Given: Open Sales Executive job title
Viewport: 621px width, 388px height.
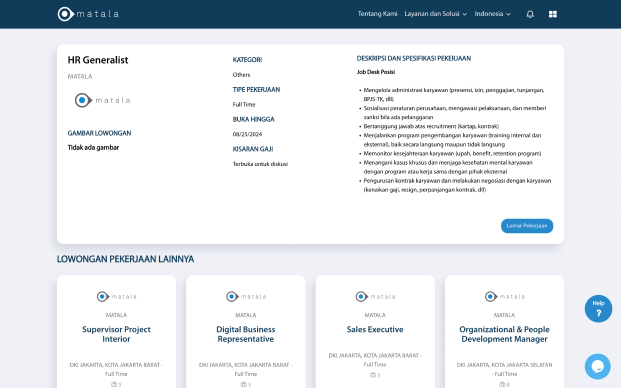Looking at the screenshot, I should pos(375,329).
